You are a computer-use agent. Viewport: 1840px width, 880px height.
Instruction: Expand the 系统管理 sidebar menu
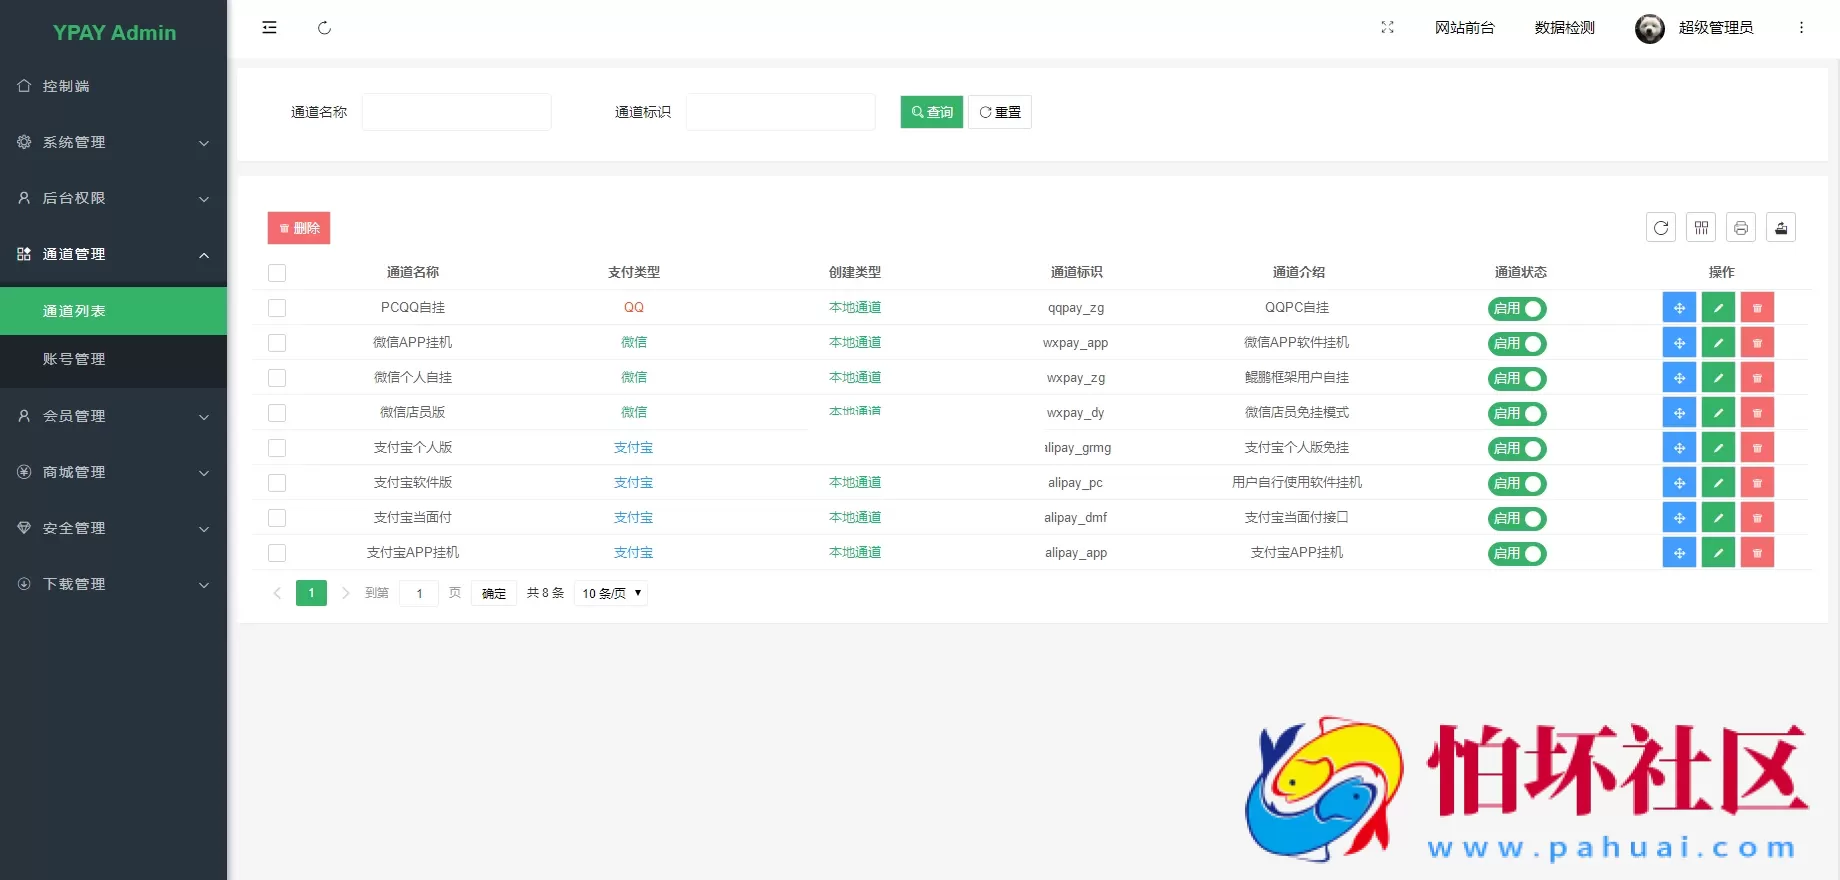click(x=113, y=142)
